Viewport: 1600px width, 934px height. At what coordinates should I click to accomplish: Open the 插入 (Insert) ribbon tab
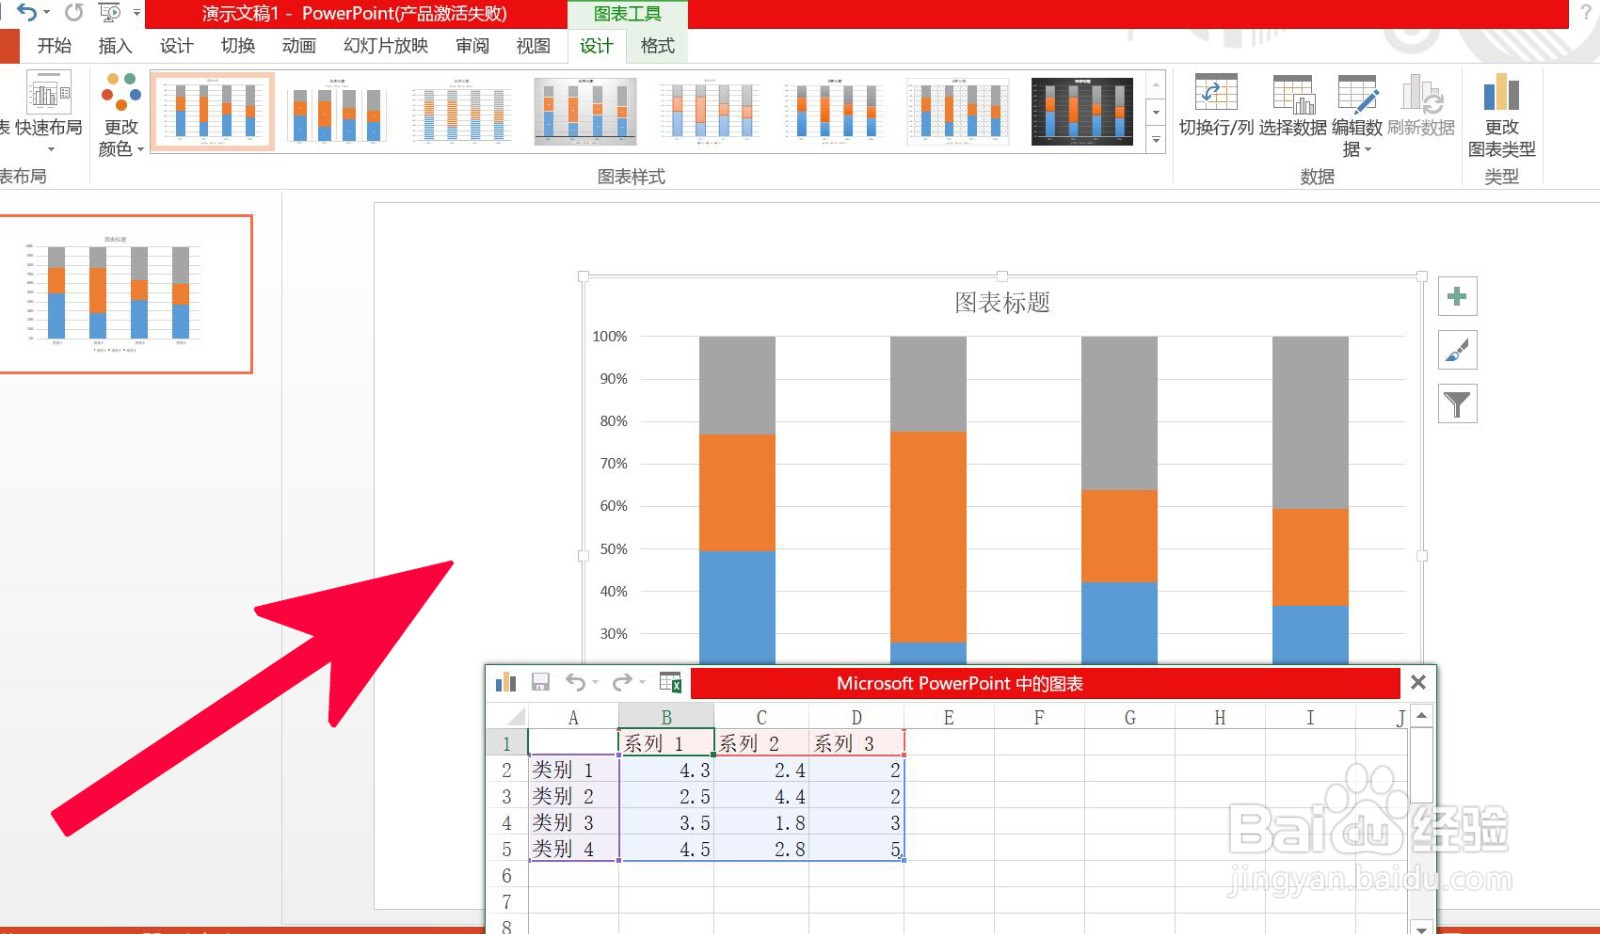(115, 46)
